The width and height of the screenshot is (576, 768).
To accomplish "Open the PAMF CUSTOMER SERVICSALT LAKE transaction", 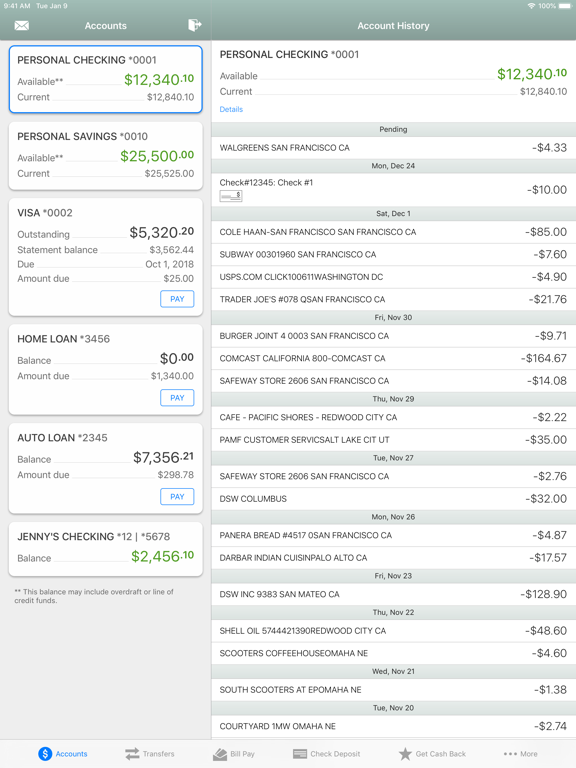I will [x=394, y=440].
